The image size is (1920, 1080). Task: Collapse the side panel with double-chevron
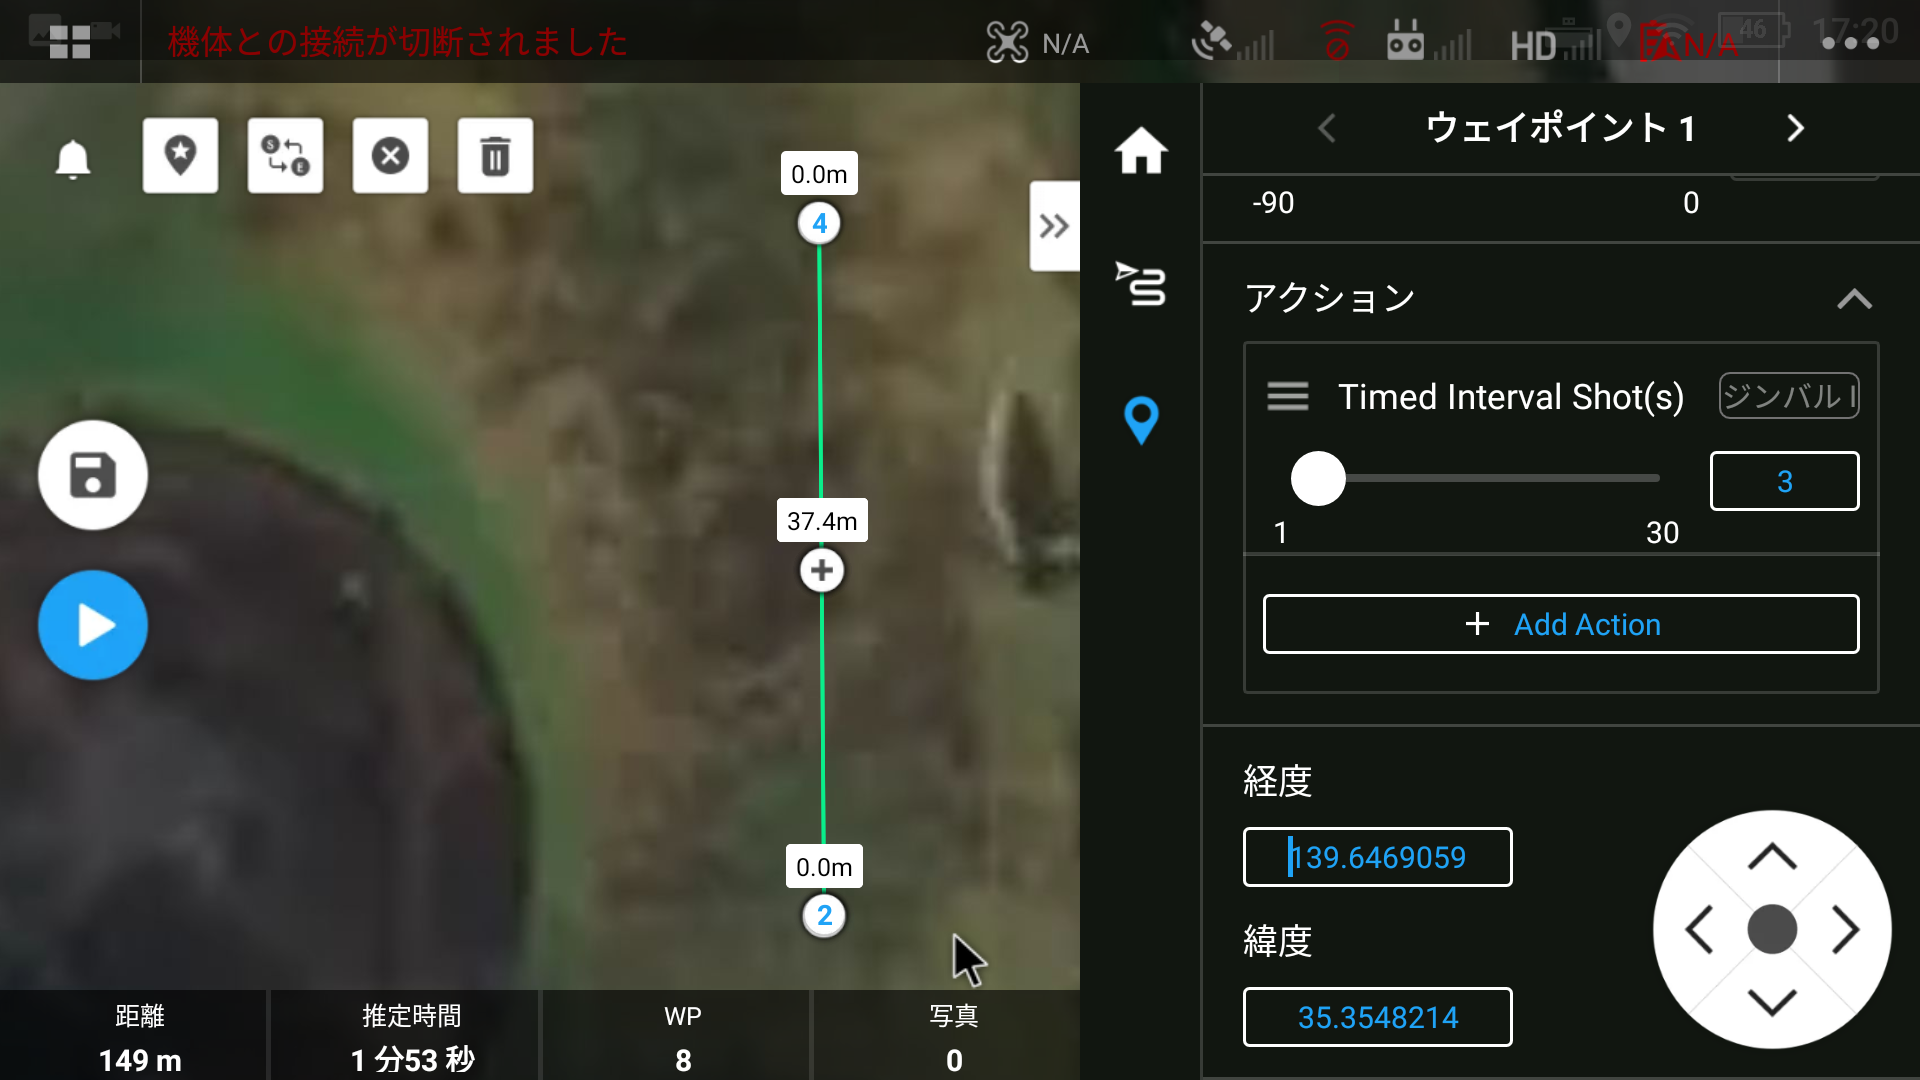[x=1054, y=226]
